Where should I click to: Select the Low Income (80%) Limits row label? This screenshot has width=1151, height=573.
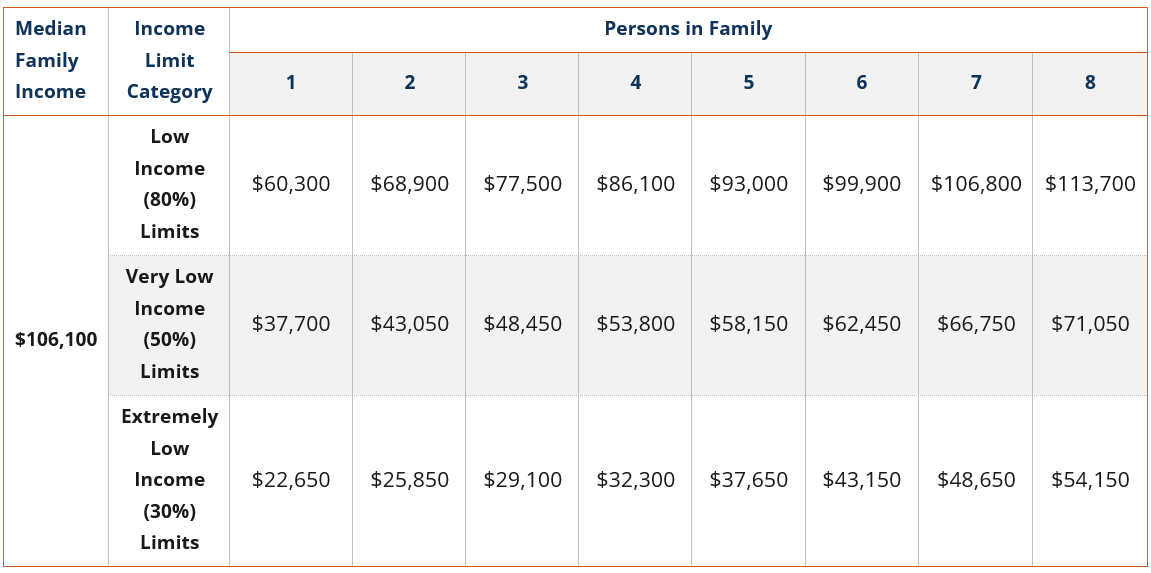pos(169,184)
